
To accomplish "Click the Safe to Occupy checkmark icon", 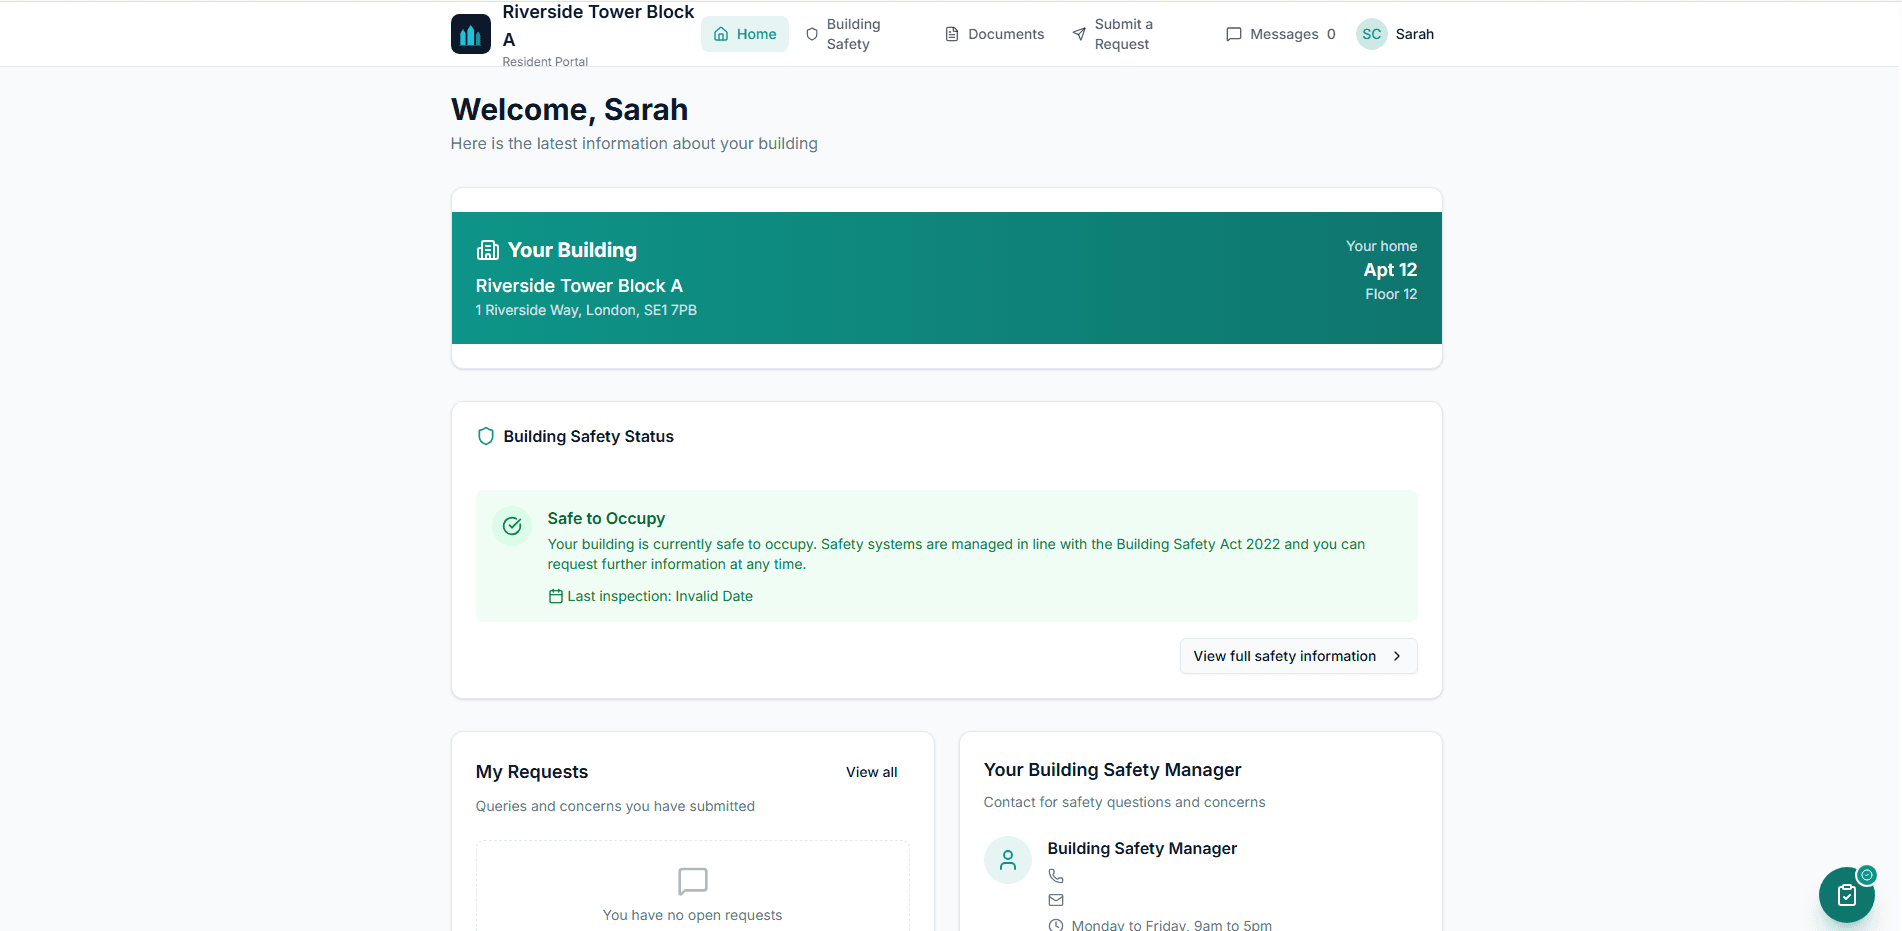I will coord(512,526).
